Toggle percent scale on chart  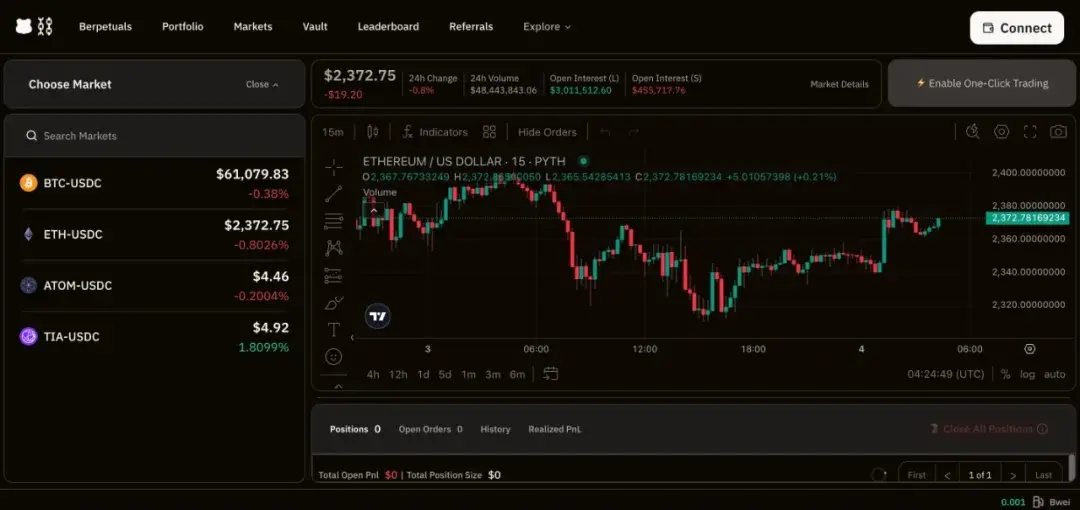(x=1005, y=374)
